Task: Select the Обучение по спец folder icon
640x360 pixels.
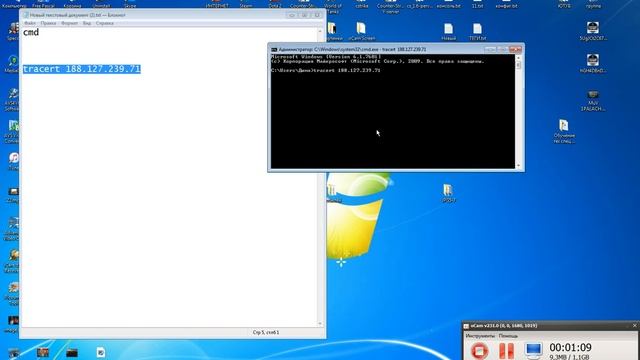Action: click(x=564, y=131)
